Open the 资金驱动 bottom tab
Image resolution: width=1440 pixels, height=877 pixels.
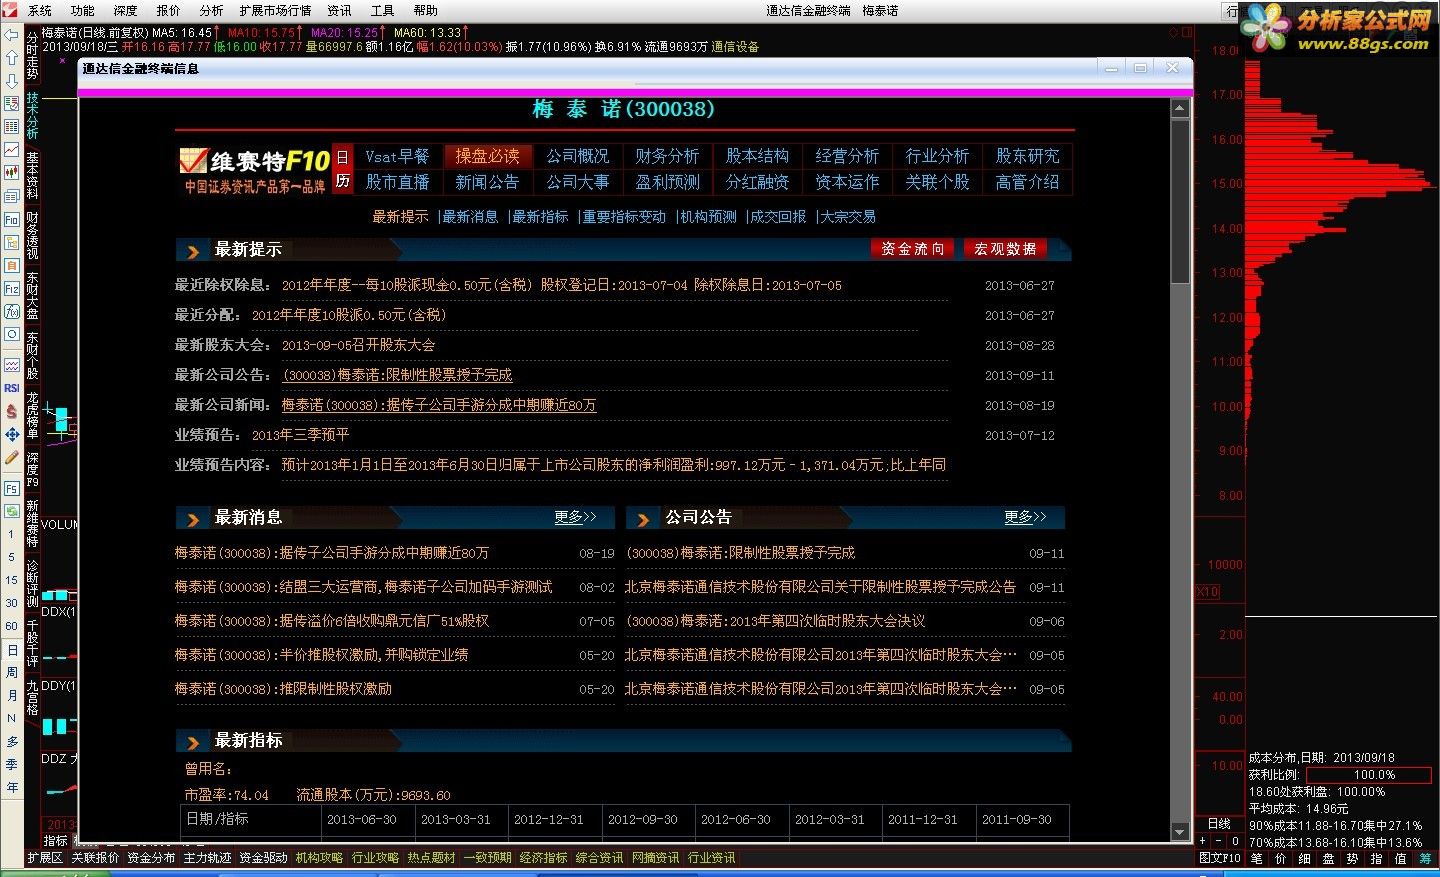coord(263,858)
